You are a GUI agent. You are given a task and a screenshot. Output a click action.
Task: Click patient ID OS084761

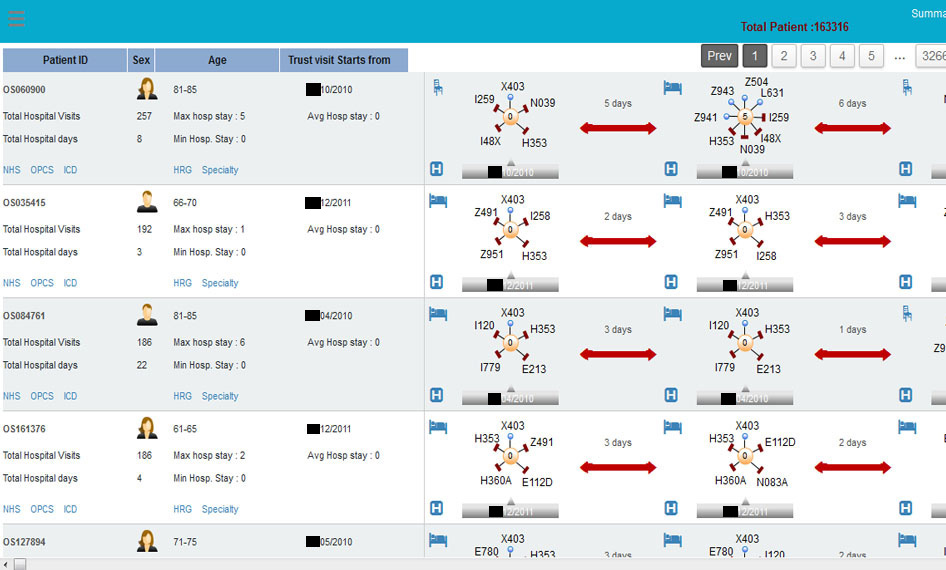click(24, 315)
